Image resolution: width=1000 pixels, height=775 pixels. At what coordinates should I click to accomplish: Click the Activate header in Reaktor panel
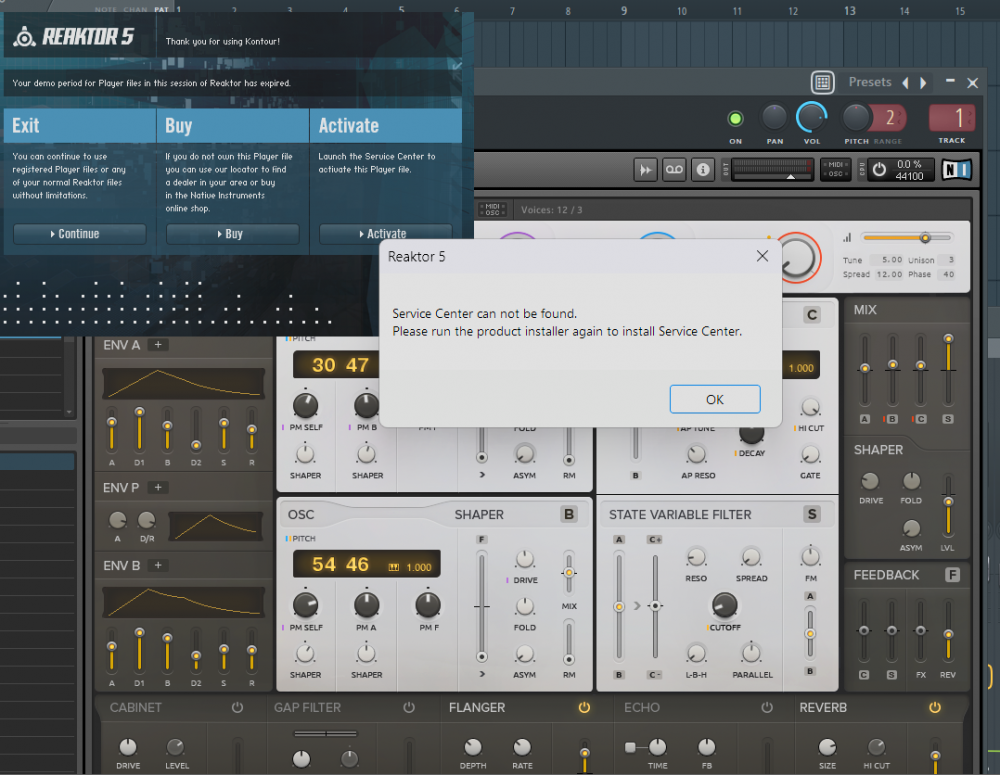(x=386, y=126)
